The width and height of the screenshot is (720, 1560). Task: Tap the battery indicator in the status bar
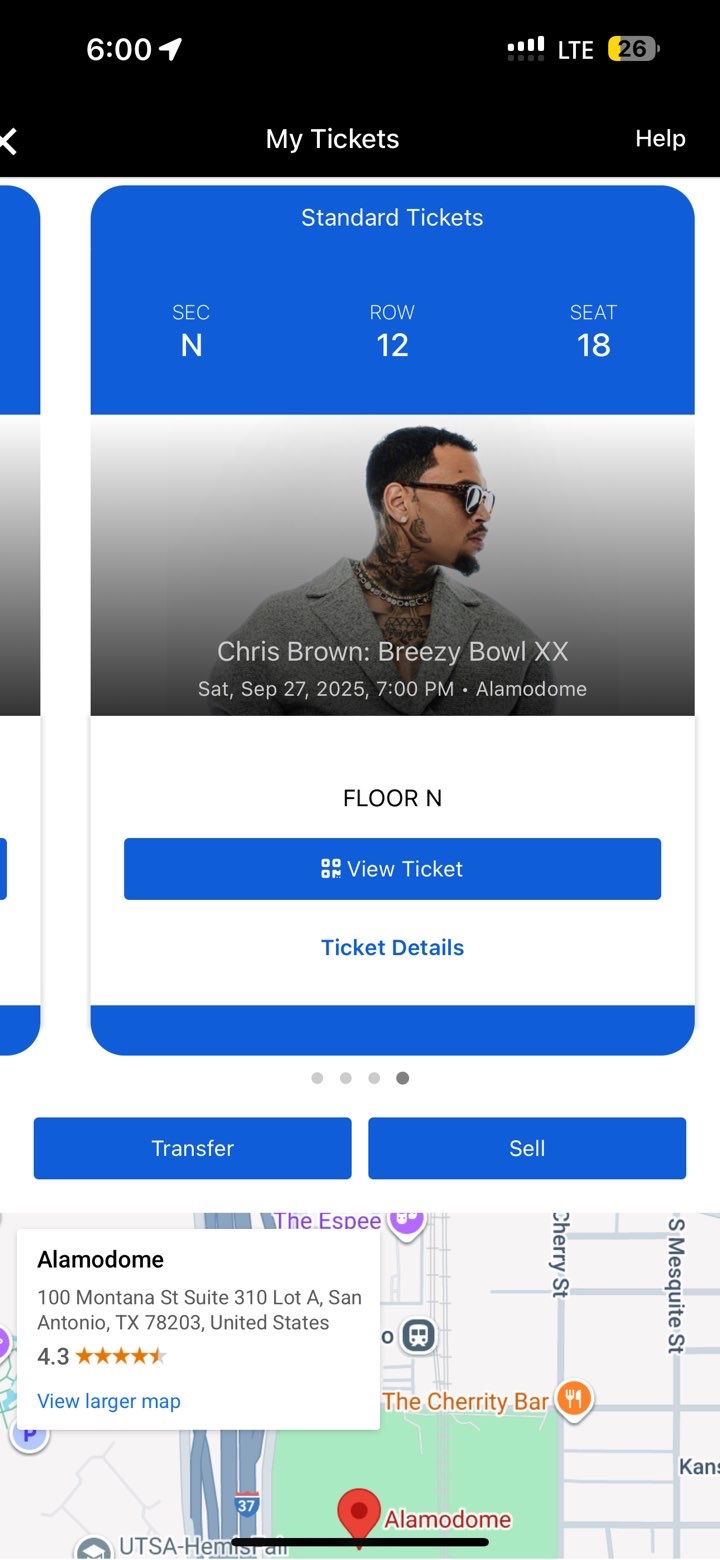(631, 48)
